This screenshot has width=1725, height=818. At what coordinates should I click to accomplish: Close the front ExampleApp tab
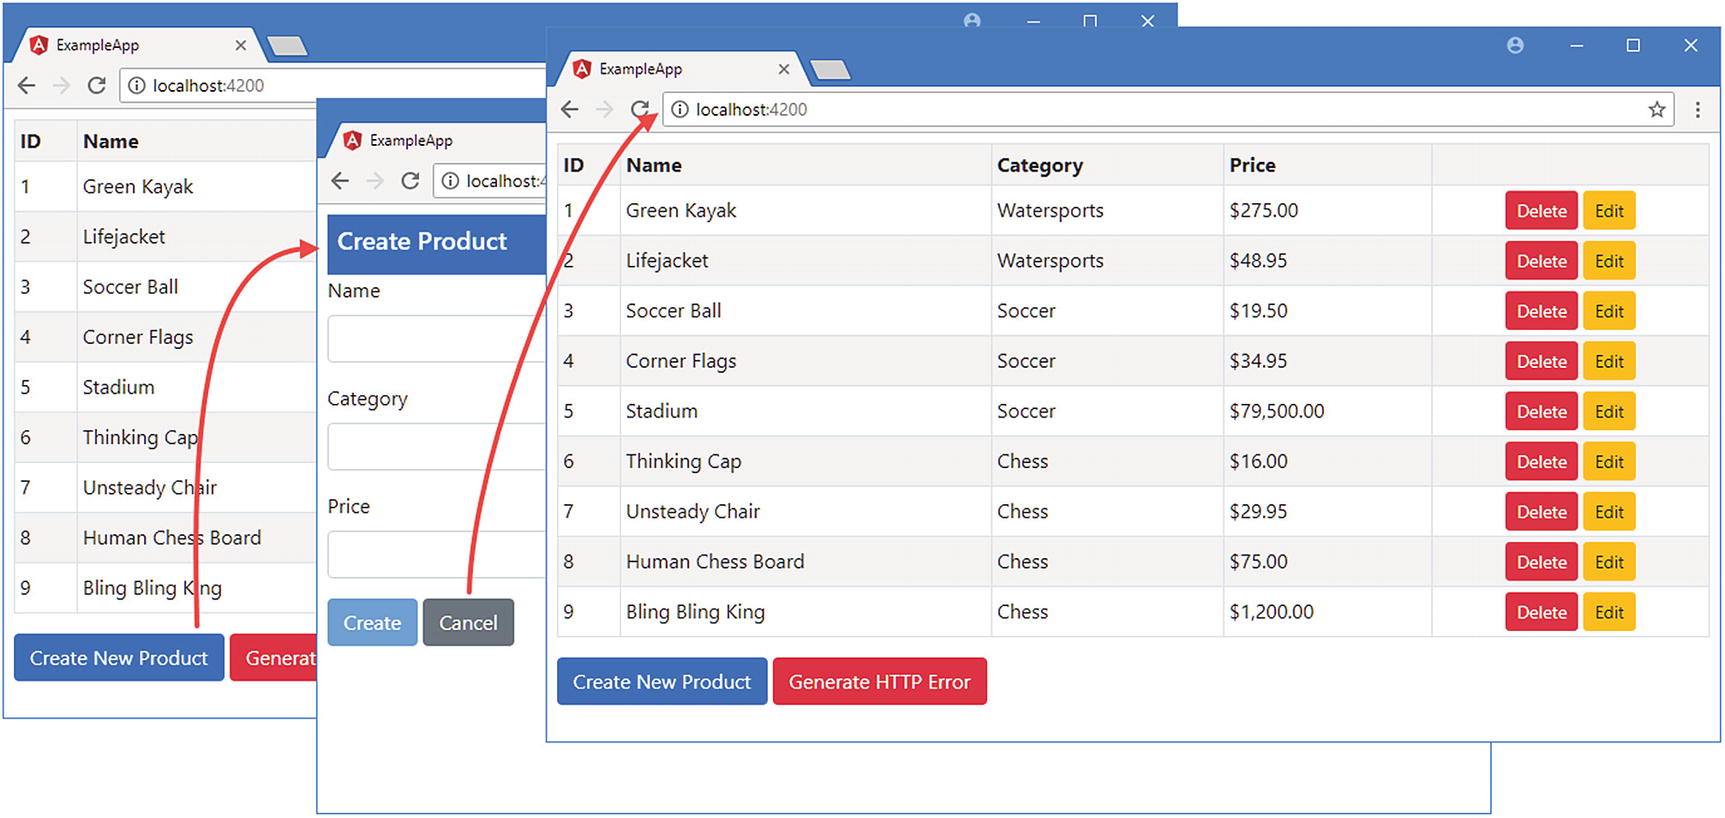click(784, 69)
